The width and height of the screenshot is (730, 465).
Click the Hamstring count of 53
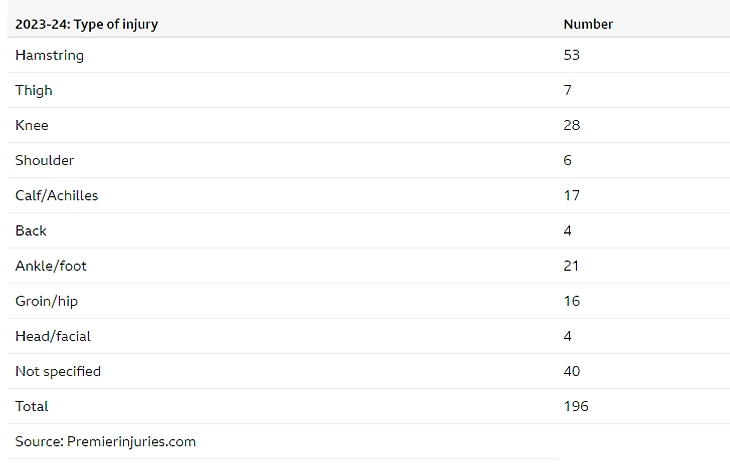(571, 55)
